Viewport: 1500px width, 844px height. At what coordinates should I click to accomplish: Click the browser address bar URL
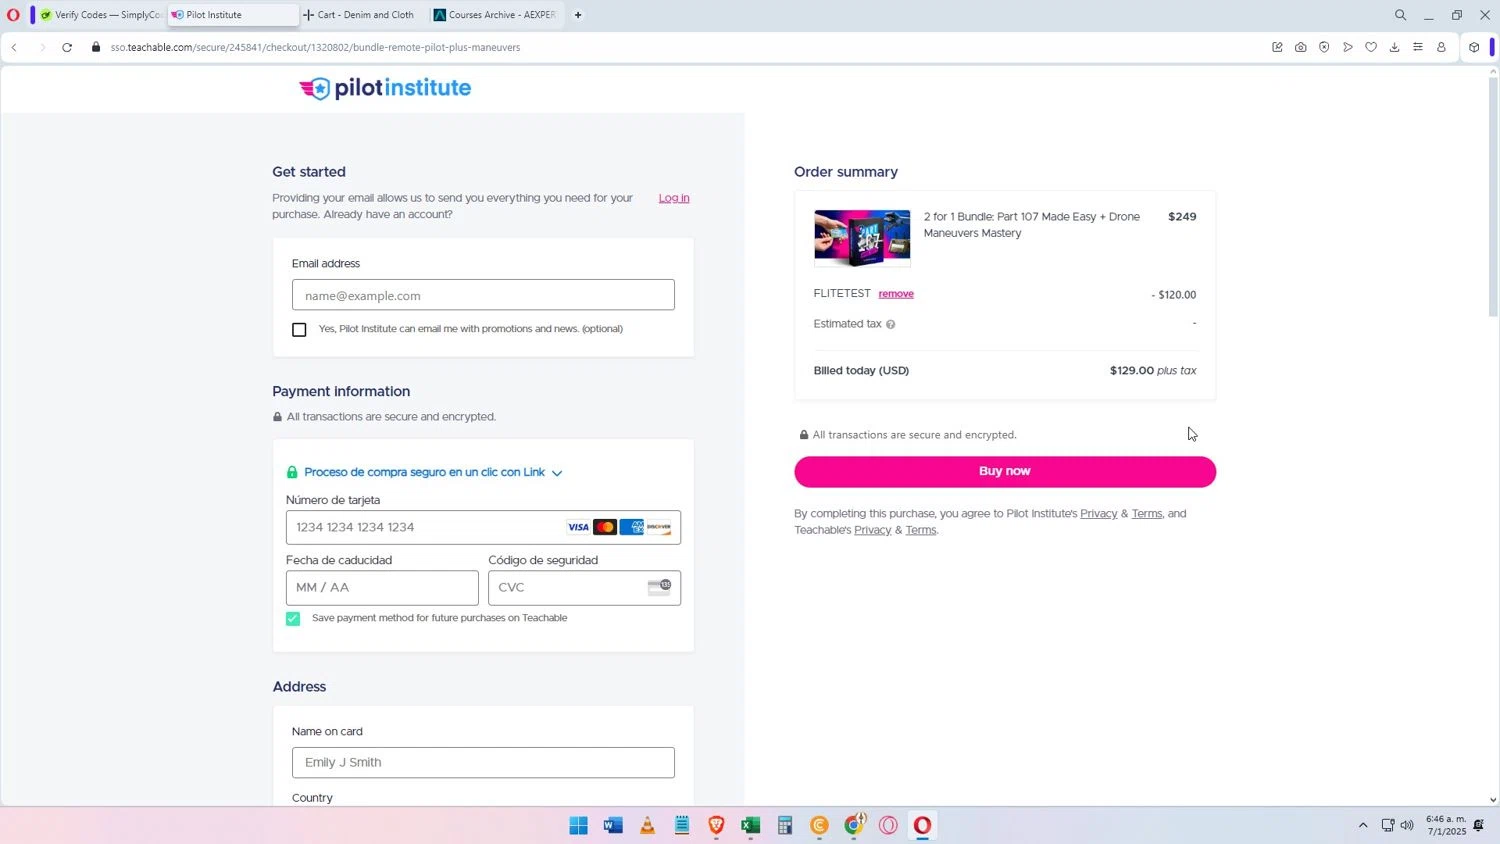(x=315, y=47)
